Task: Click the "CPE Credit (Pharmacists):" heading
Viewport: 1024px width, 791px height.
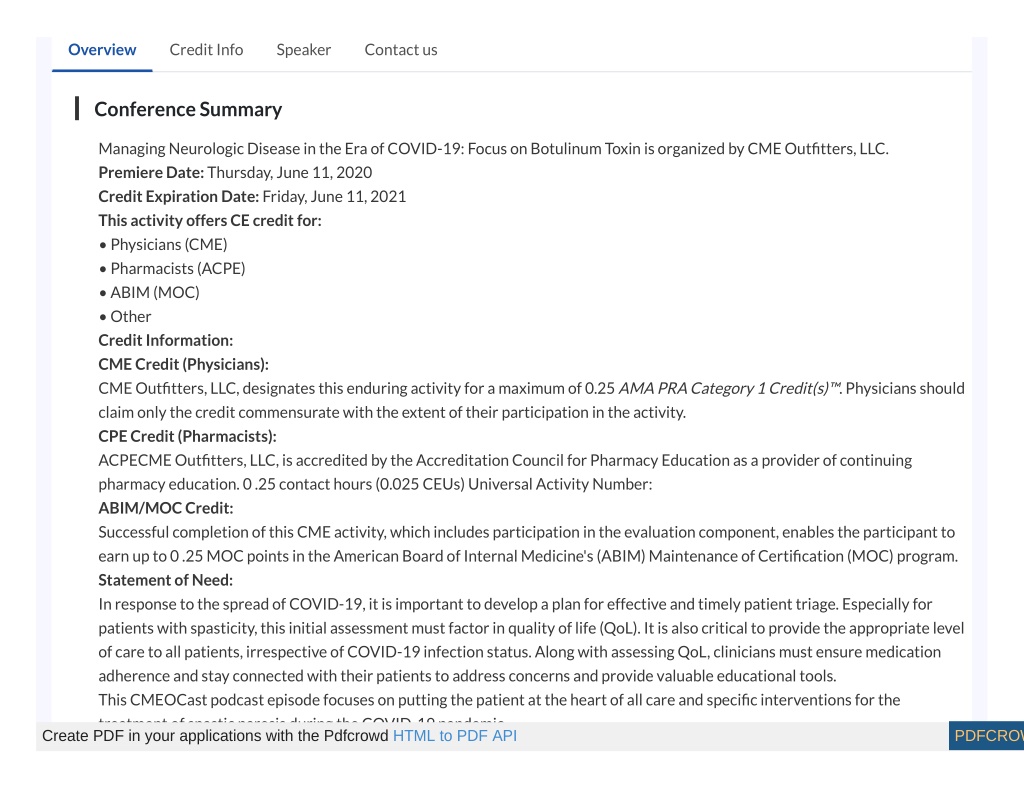Action: 187,436
